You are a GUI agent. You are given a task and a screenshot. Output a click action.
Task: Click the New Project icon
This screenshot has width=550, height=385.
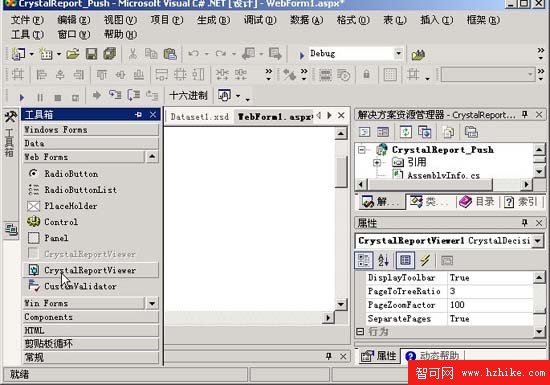click(18, 54)
